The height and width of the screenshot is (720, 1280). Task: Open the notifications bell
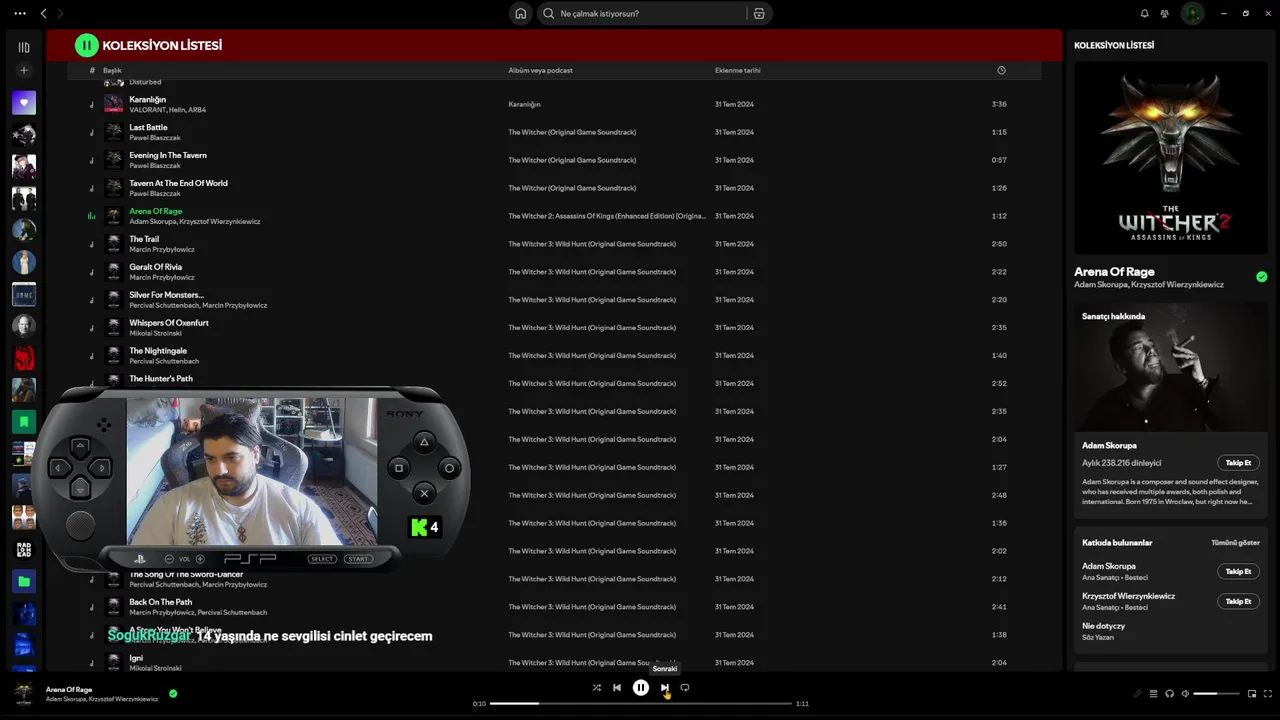(x=1144, y=14)
